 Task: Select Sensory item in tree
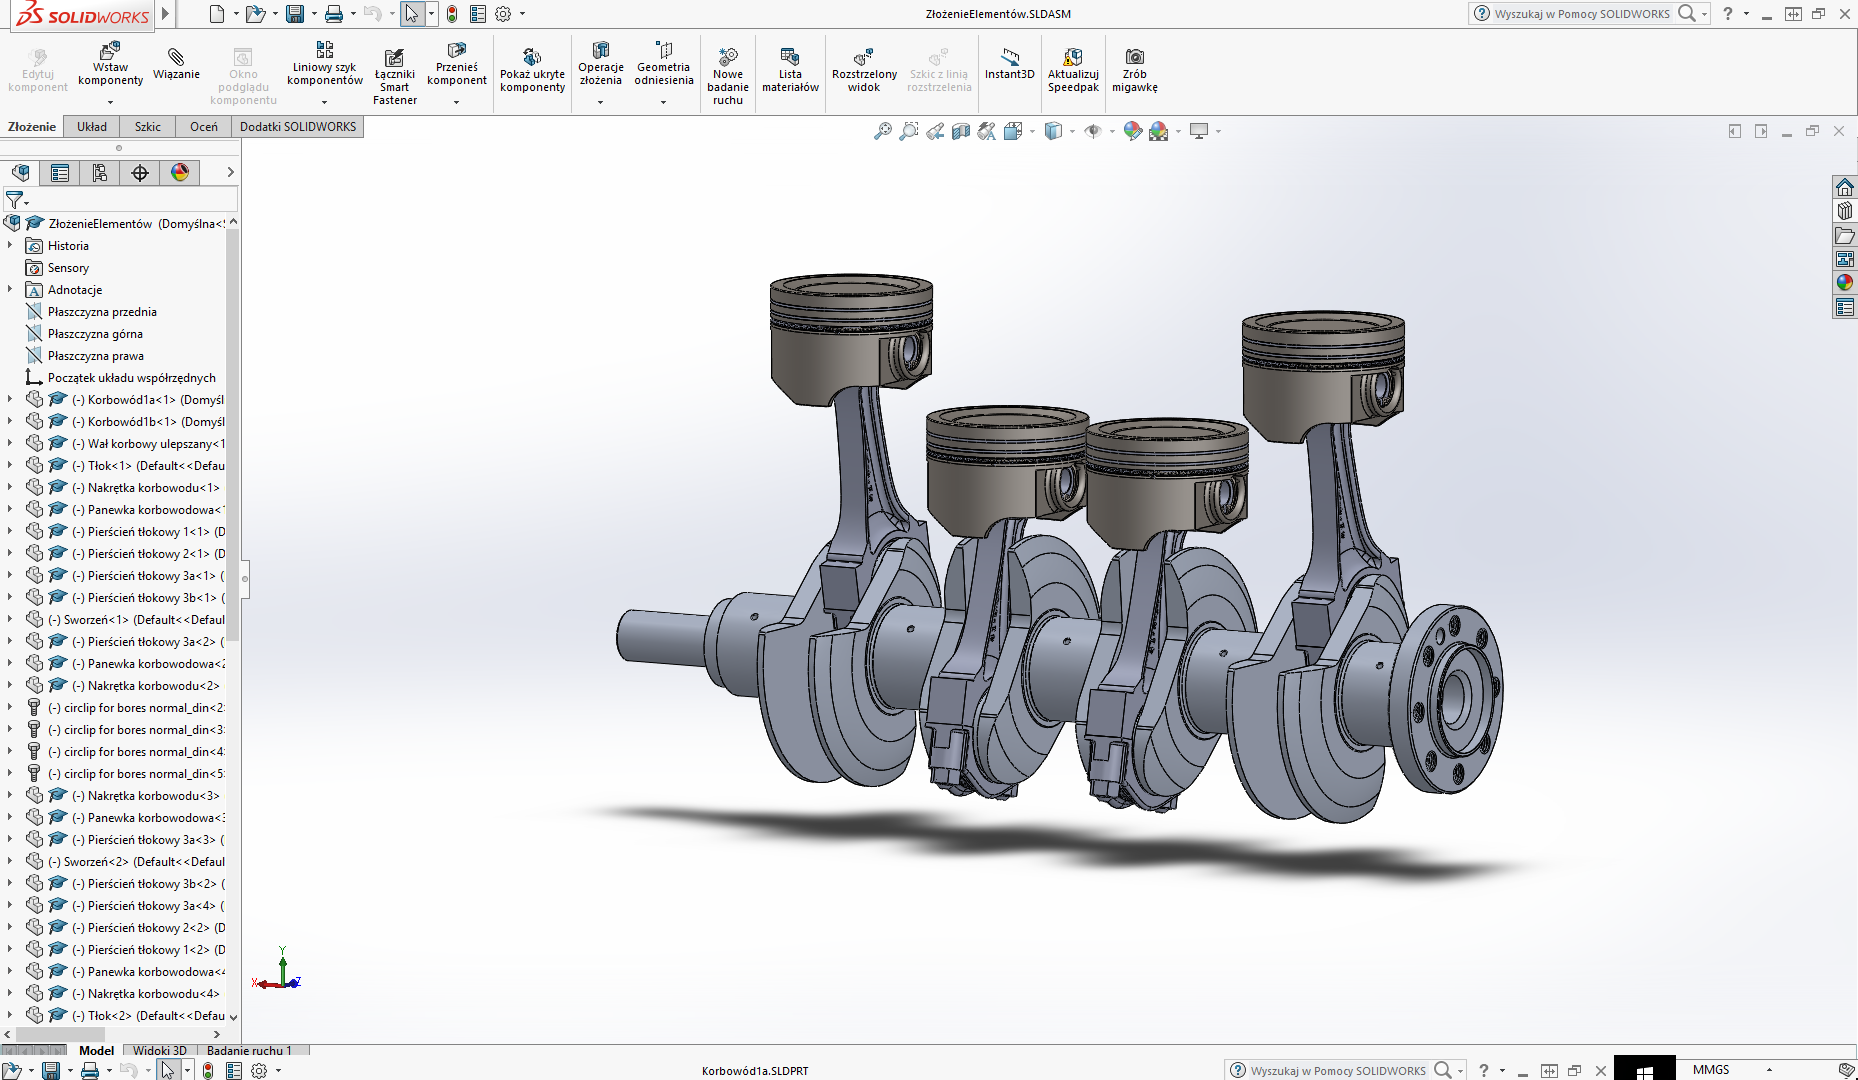click(x=68, y=267)
